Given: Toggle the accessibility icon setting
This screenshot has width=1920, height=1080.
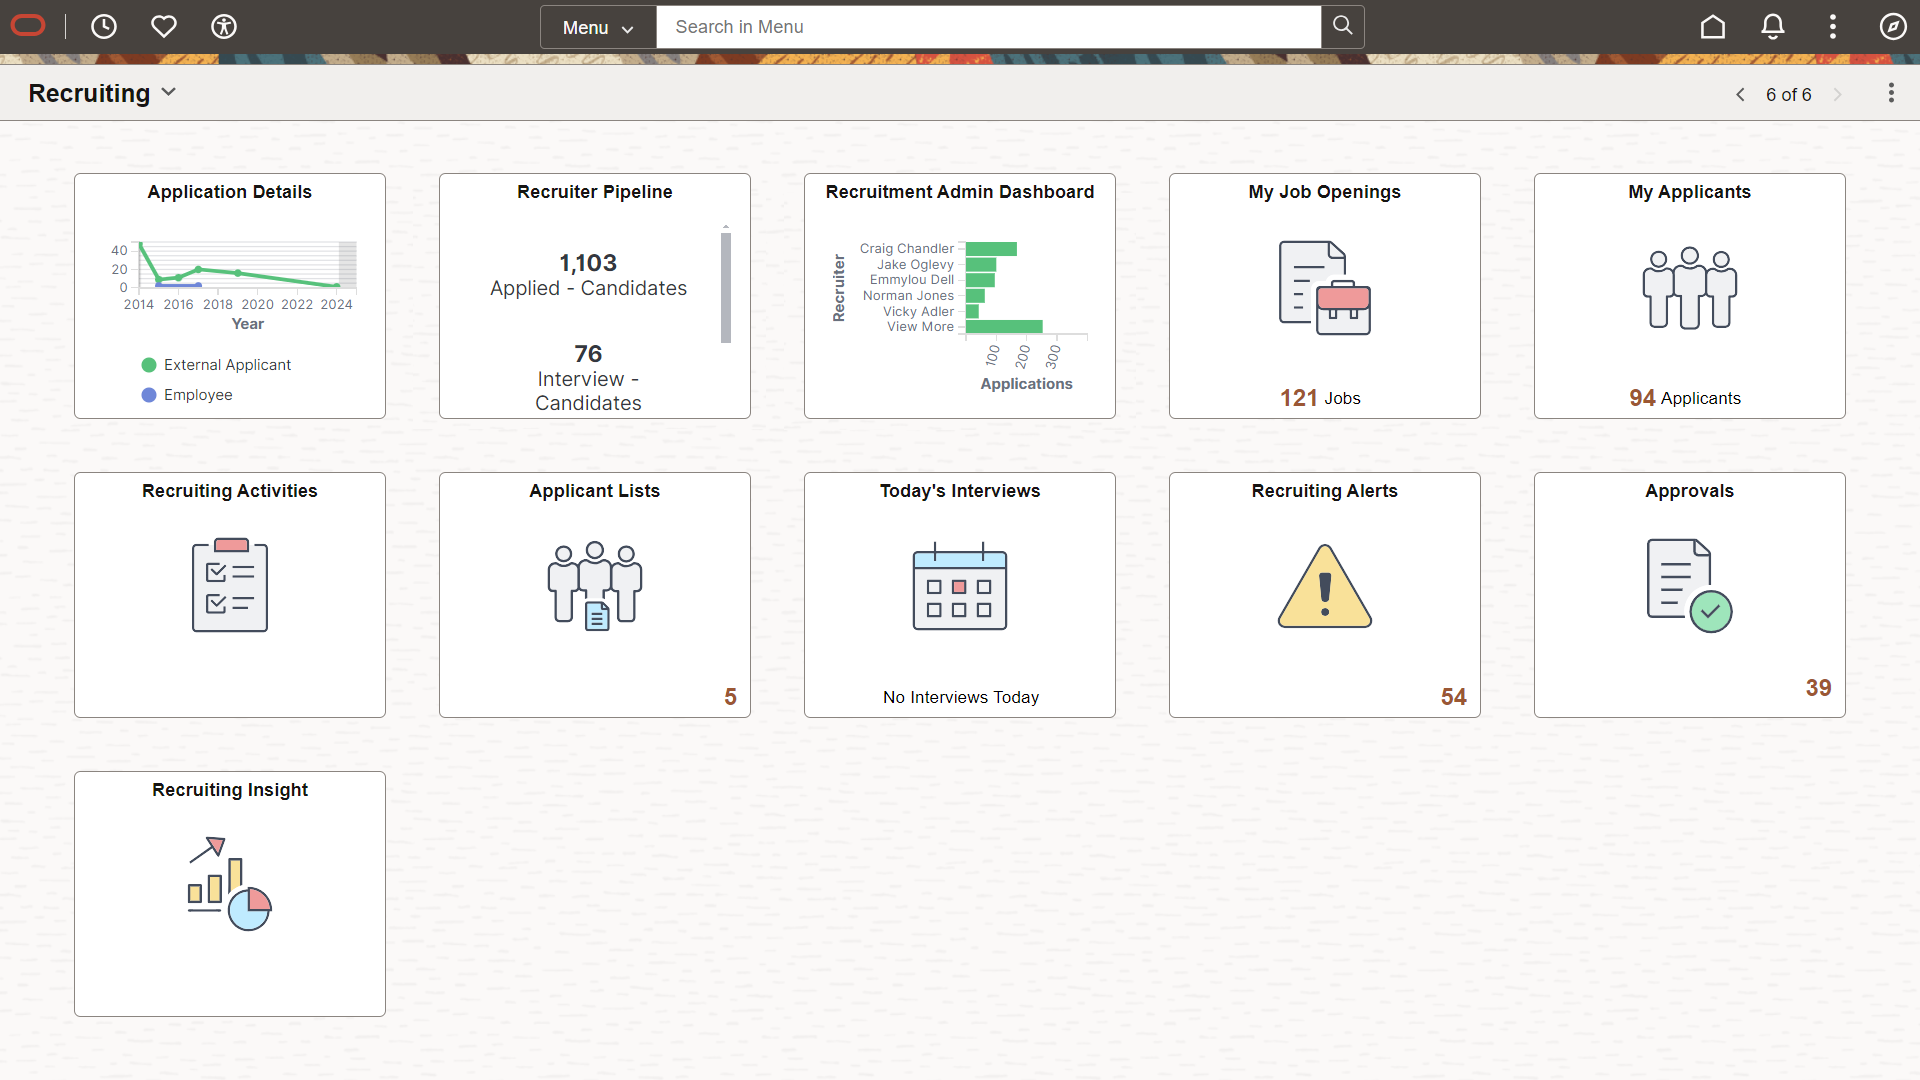Looking at the screenshot, I should pos(224,26).
